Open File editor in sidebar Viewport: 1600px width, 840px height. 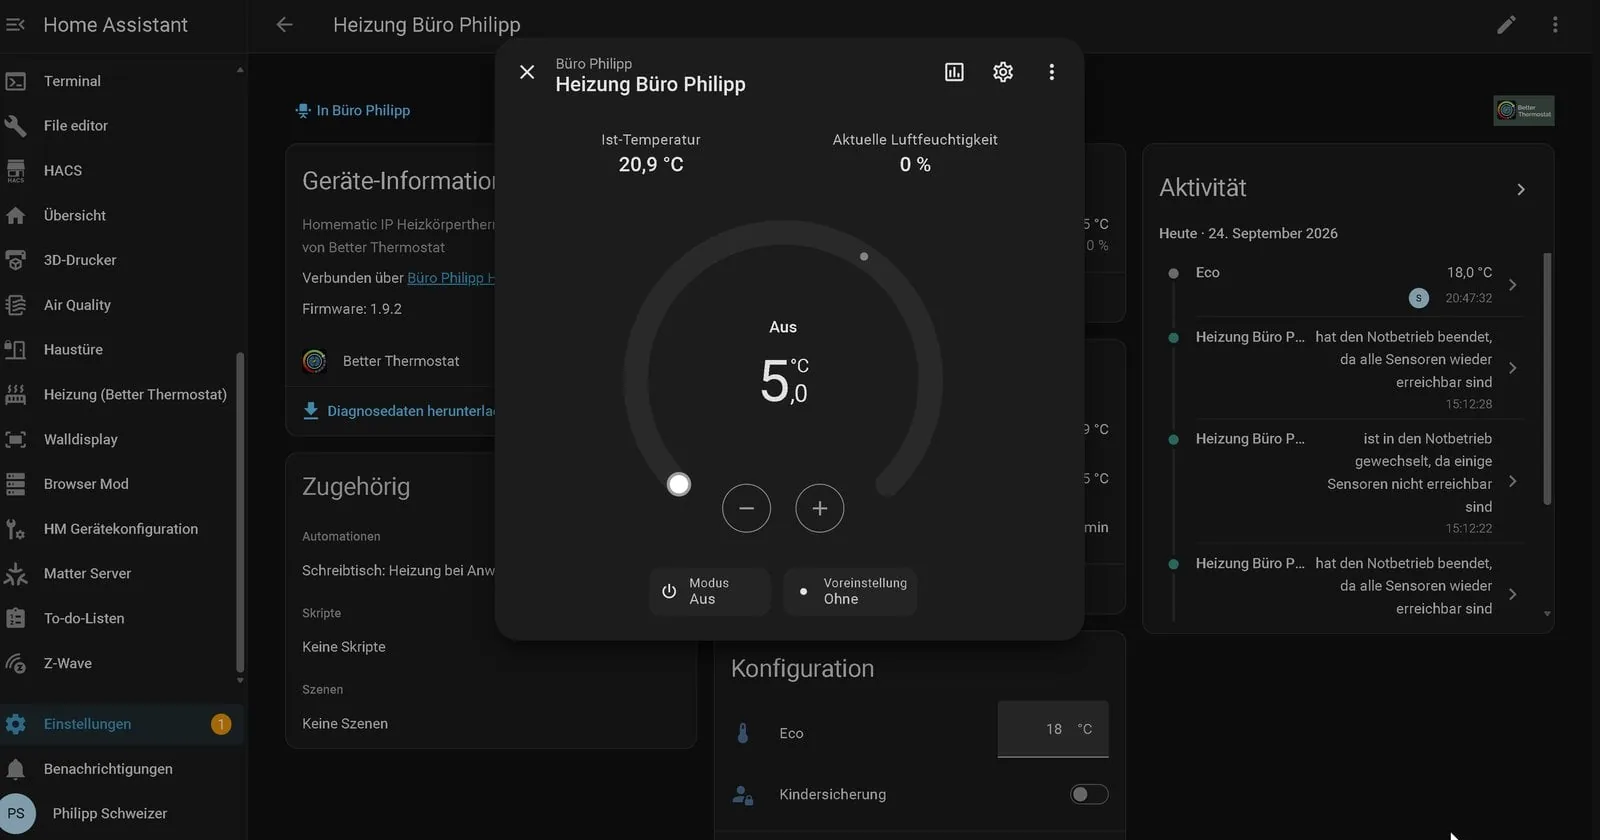120,125
